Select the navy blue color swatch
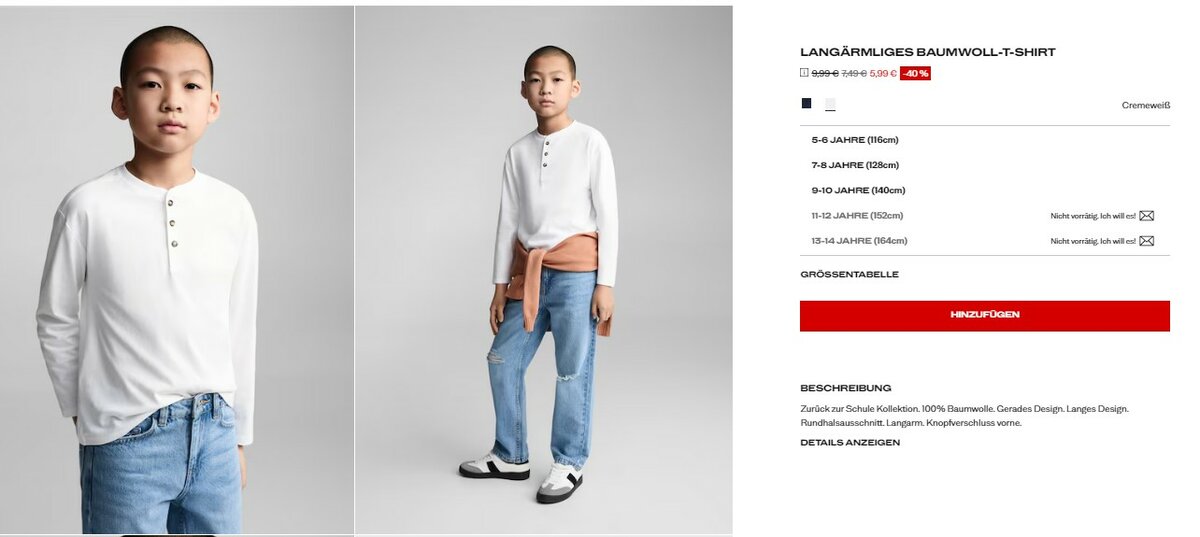 coord(806,103)
